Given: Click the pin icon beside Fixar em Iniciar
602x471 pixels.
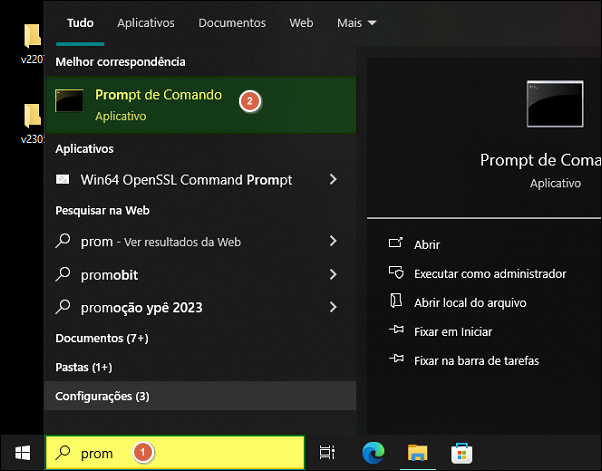Looking at the screenshot, I should (x=396, y=329).
